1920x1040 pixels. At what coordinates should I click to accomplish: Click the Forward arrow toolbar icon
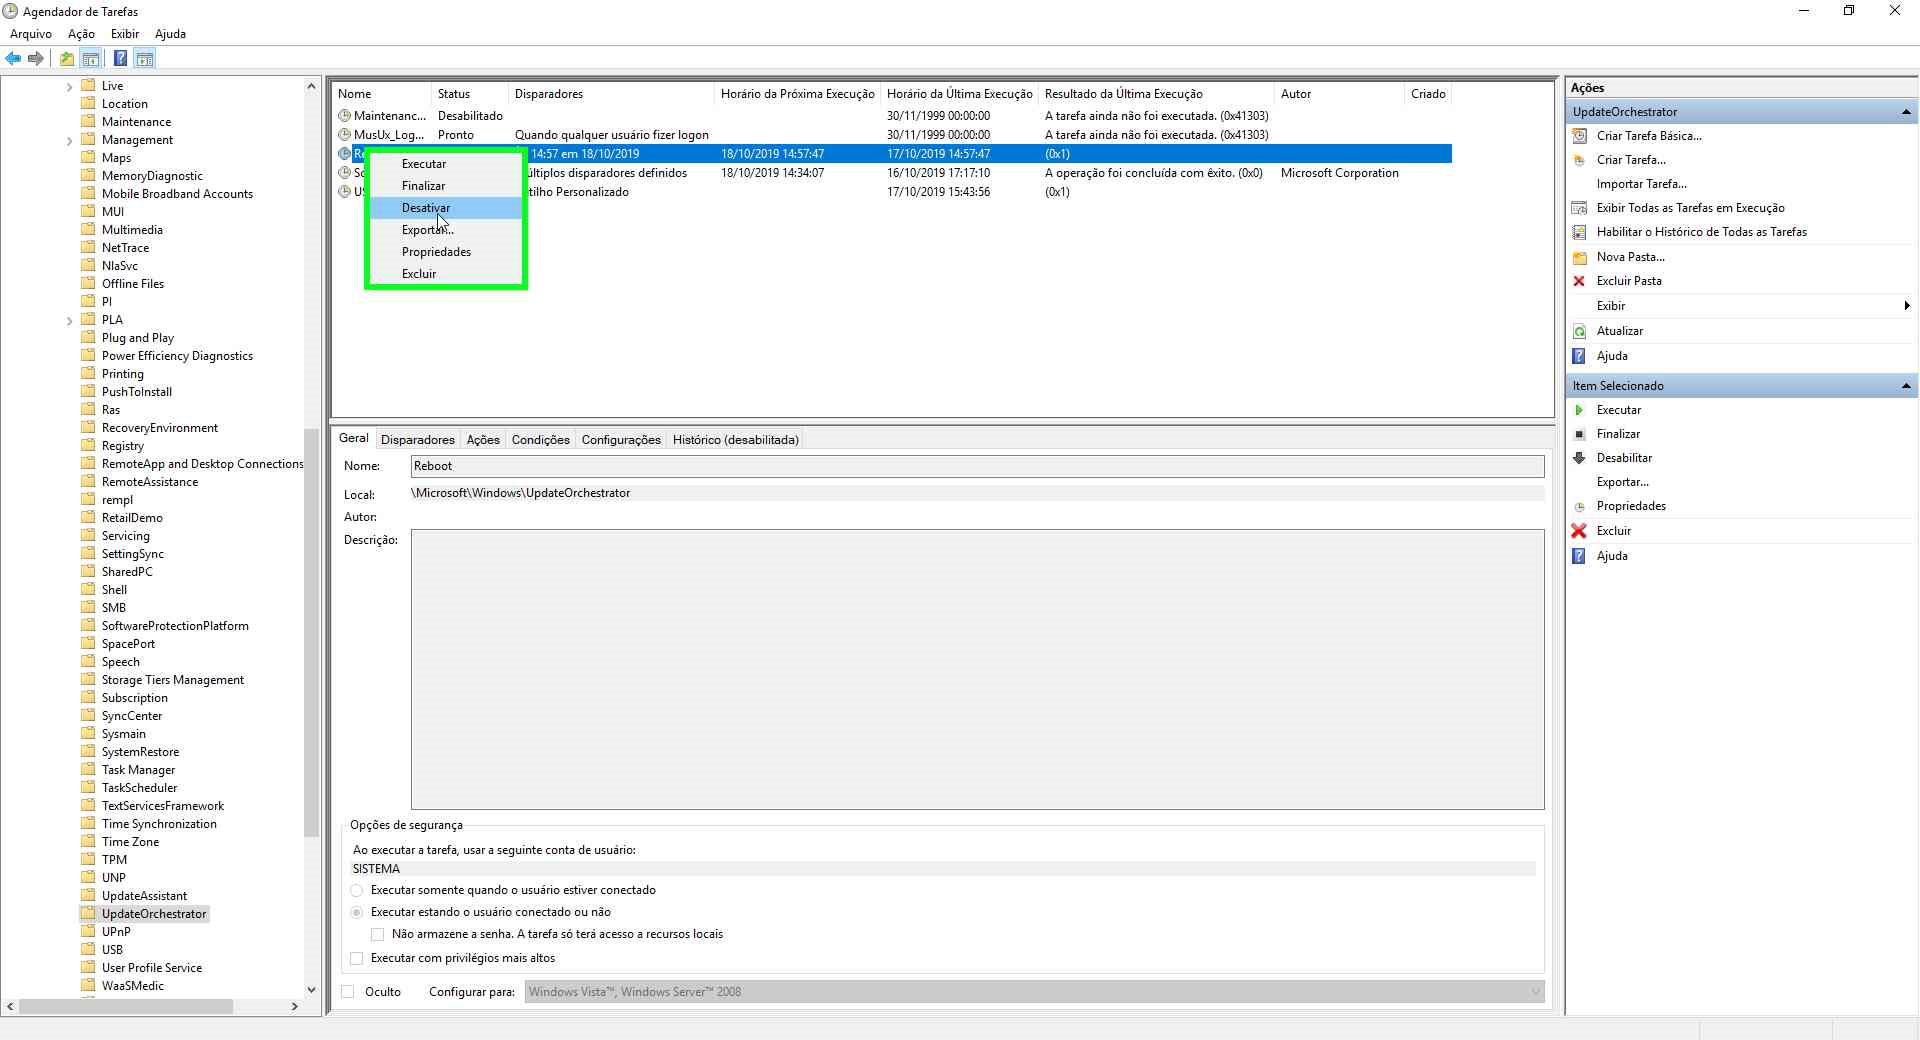click(36, 58)
